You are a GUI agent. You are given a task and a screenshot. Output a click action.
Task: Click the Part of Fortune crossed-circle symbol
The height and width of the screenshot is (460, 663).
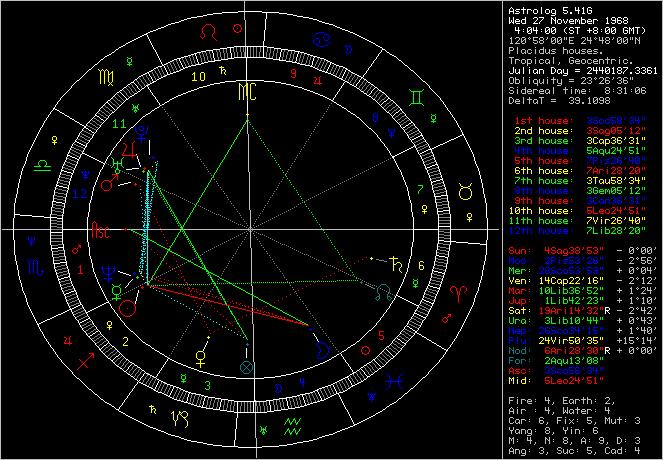(x=246, y=367)
